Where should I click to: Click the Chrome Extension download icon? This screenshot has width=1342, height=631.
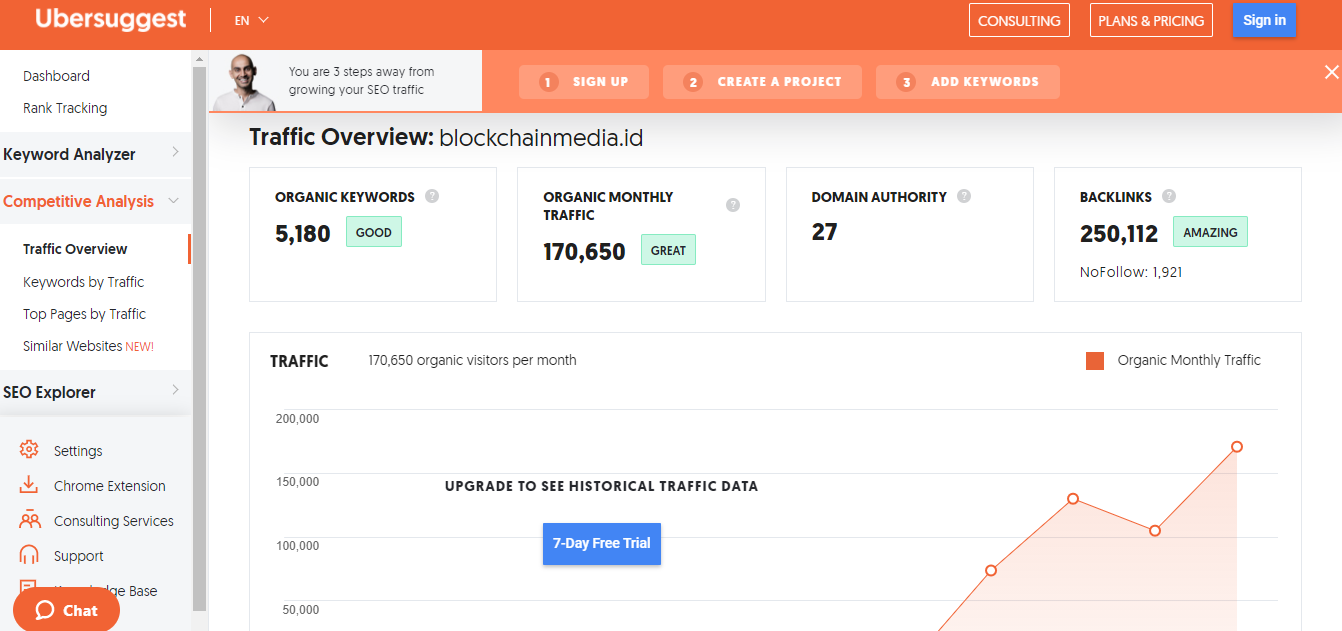coord(29,485)
